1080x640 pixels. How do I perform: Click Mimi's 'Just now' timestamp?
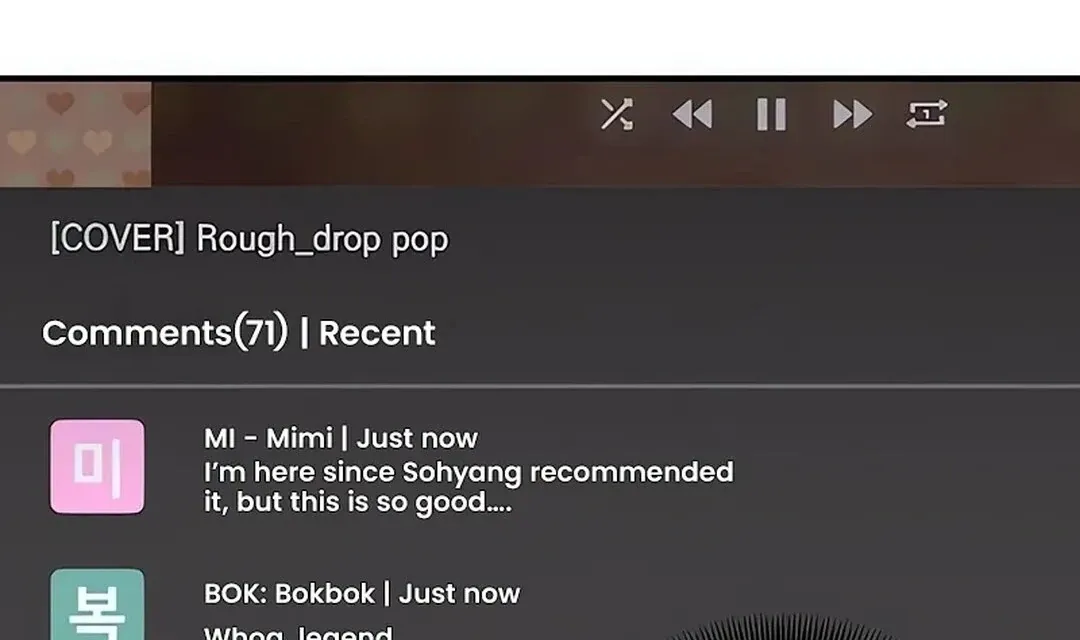coord(417,438)
